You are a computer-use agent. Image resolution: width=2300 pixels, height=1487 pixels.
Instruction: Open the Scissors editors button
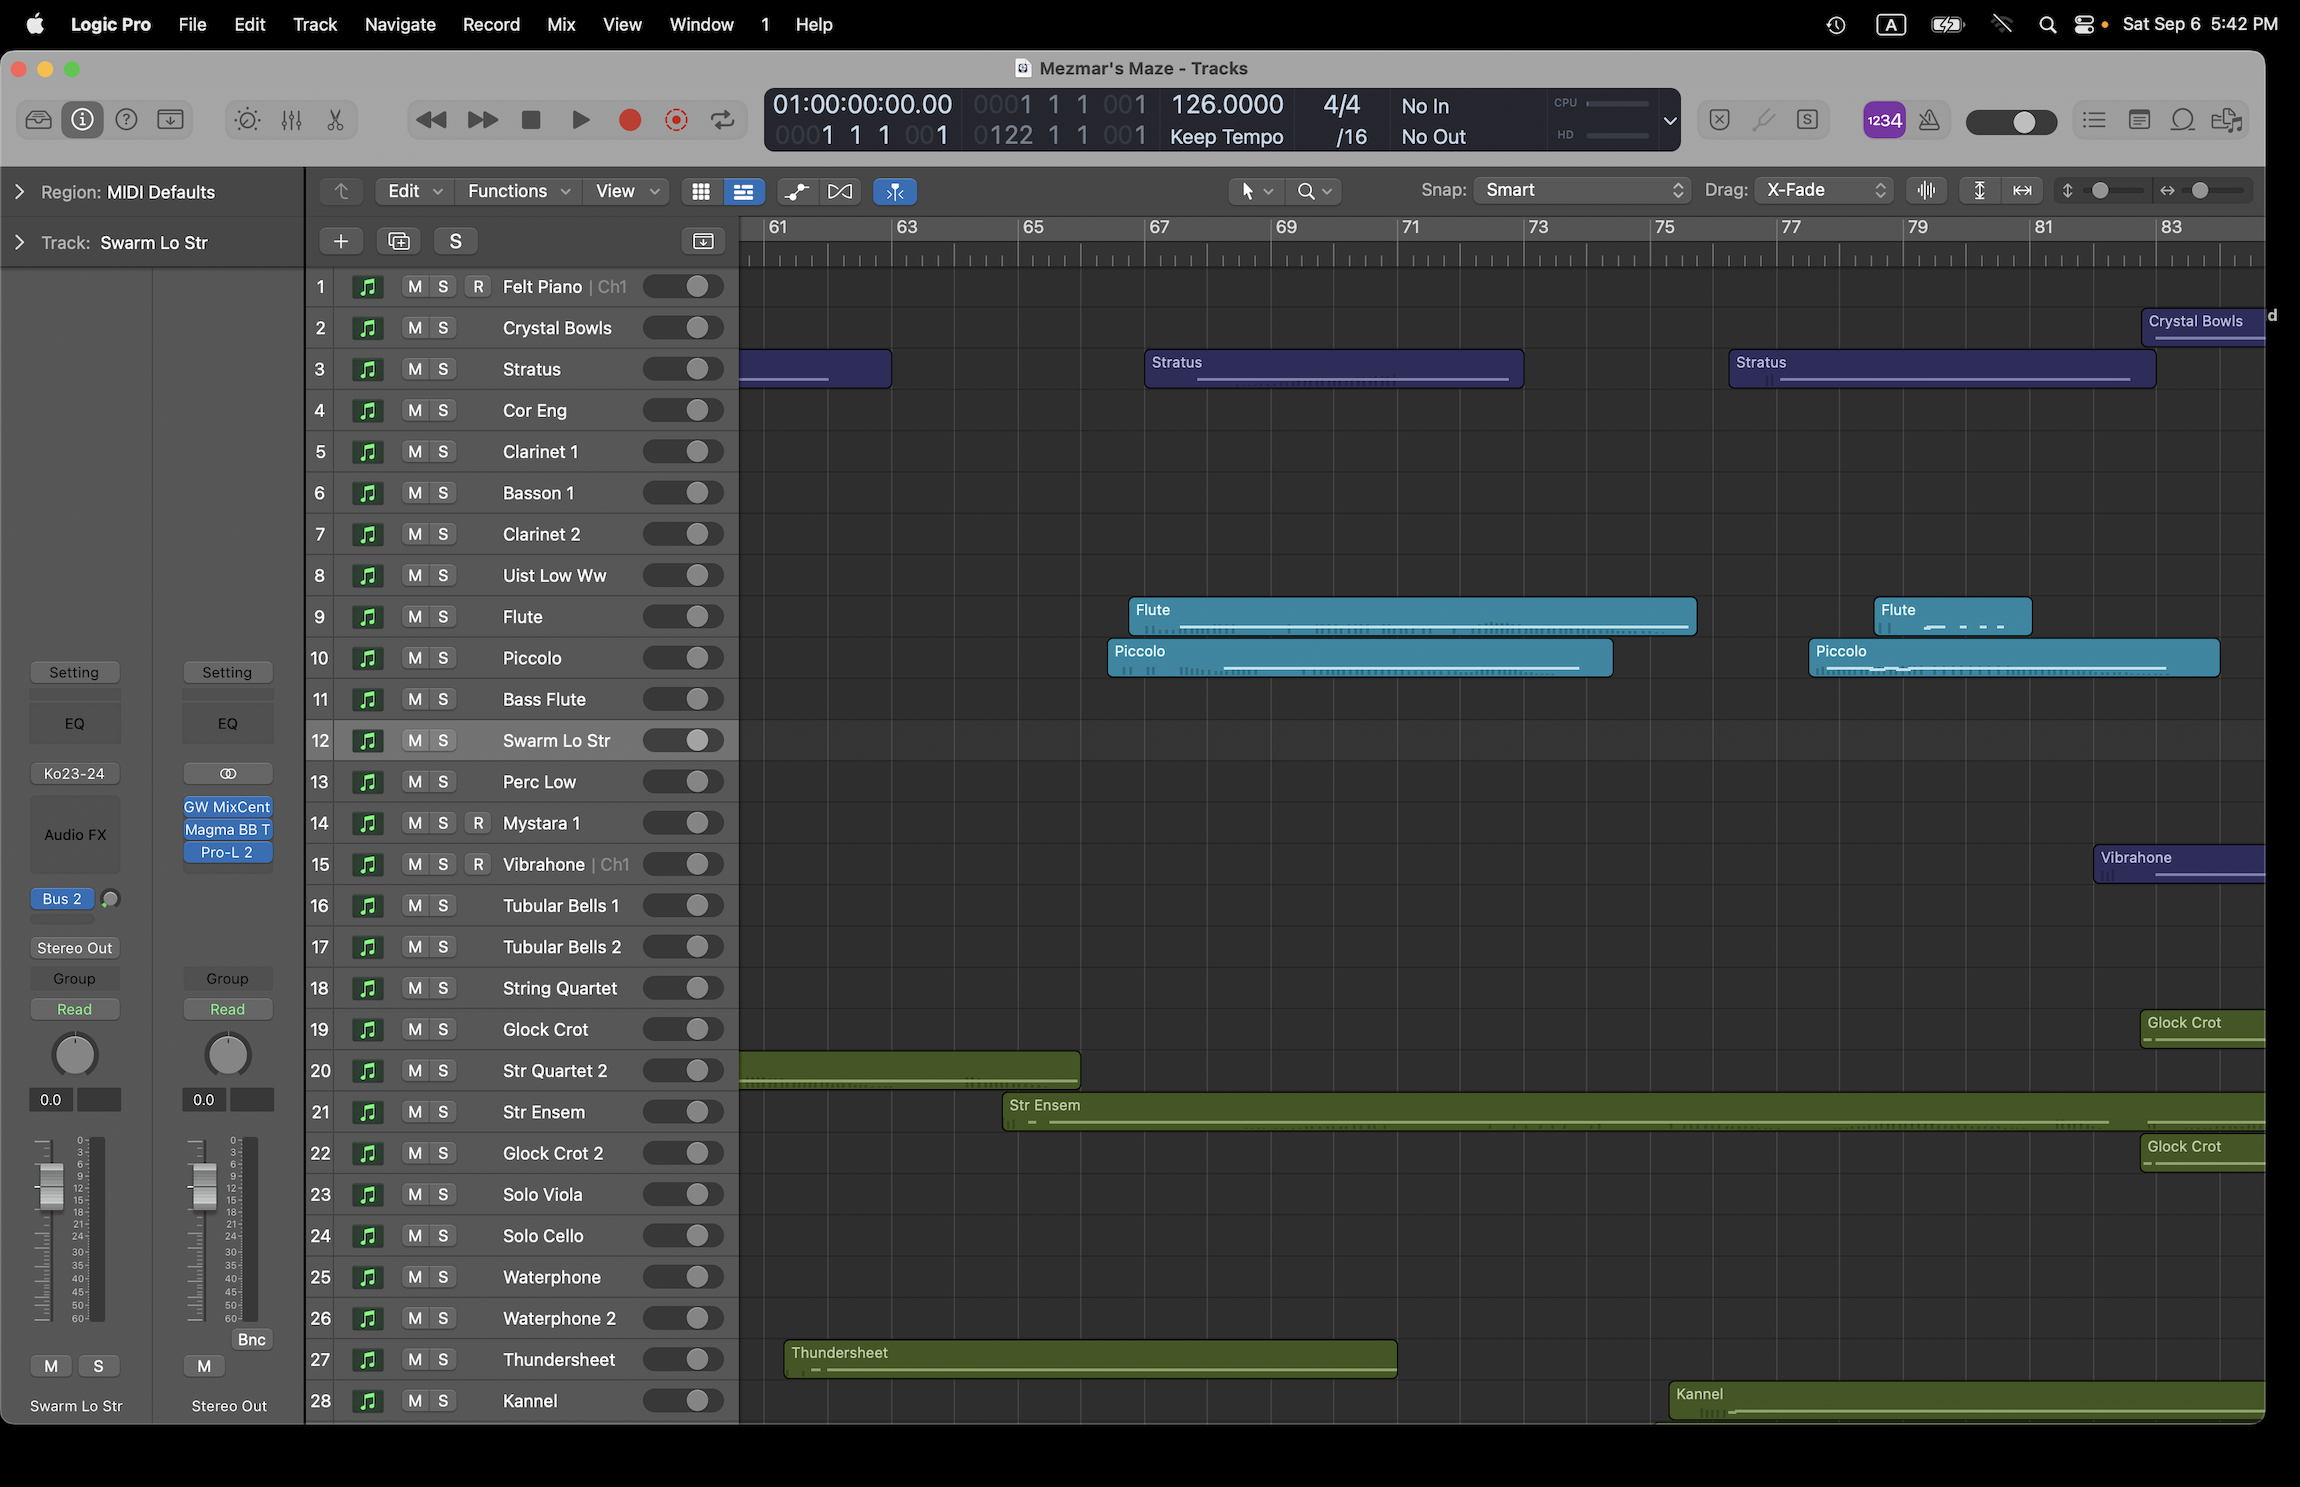point(335,120)
